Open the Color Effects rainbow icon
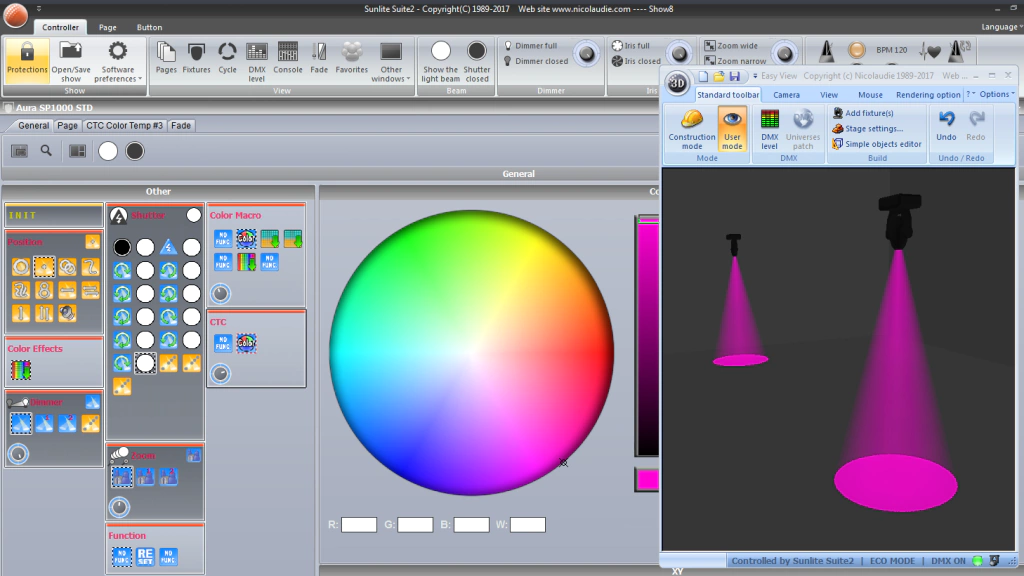This screenshot has height=576, width=1024. pyautogui.click(x=21, y=370)
